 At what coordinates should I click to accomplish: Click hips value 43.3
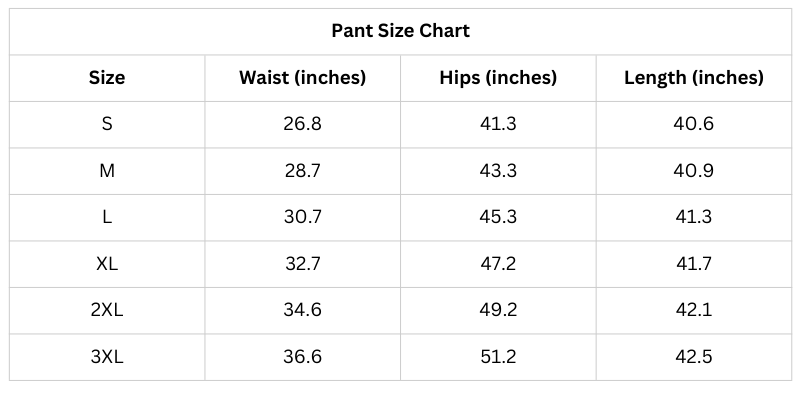tap(498, 171)
